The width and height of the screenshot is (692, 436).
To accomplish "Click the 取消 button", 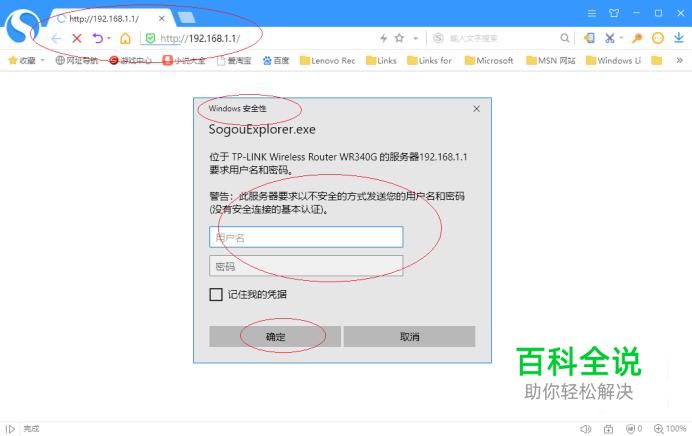I will click(409, 337).
